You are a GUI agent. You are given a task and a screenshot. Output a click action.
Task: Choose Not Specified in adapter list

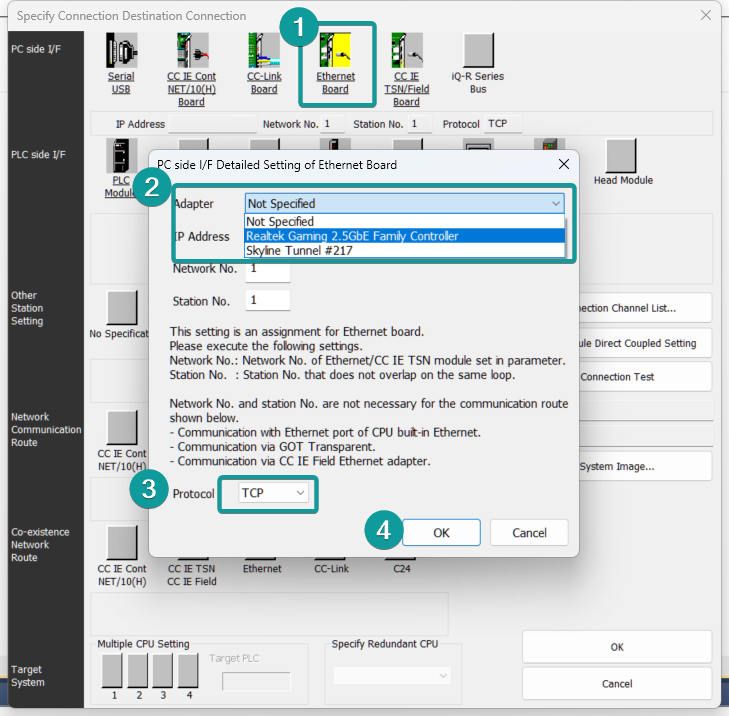point(404,221)
